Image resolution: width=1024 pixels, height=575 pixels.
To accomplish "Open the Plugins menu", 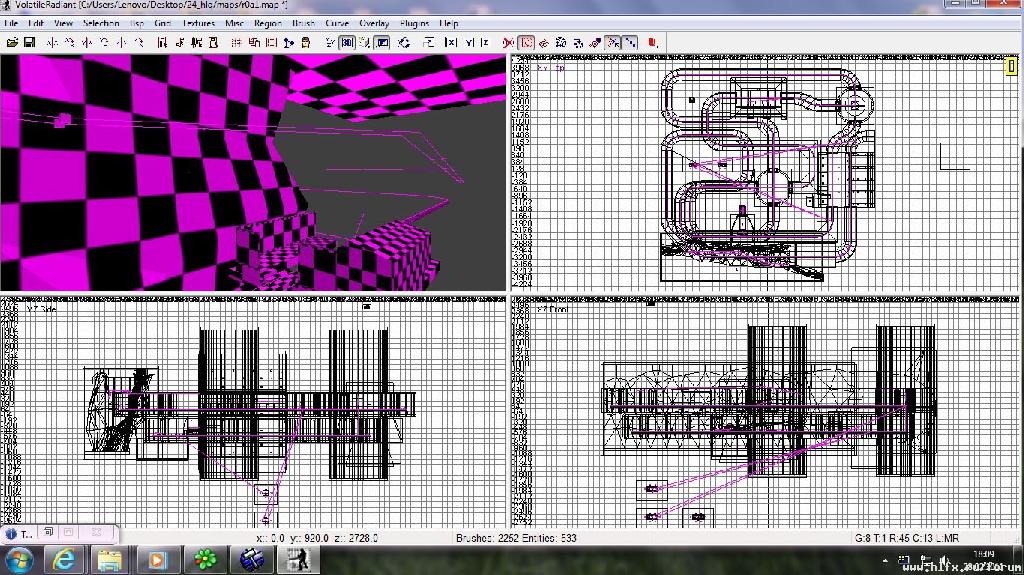I will click(414, 23).
